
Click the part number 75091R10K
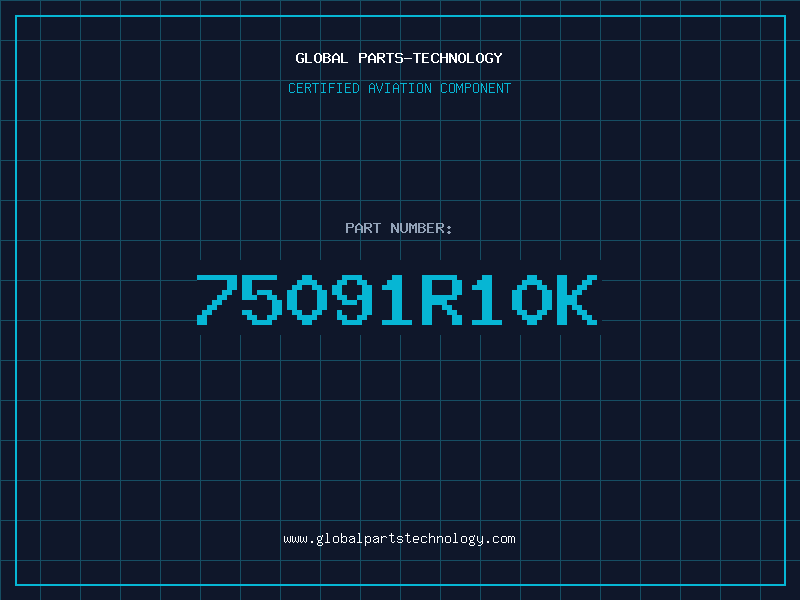pos(397,299)
